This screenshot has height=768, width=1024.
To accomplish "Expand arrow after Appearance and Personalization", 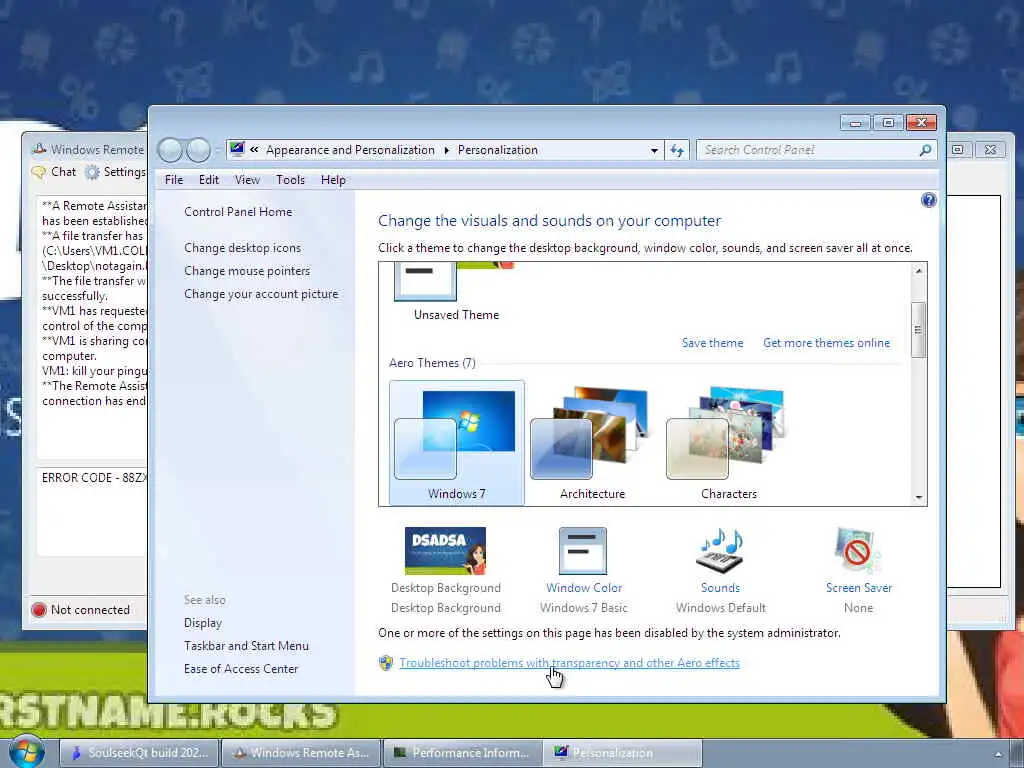I will click(447, 150).
